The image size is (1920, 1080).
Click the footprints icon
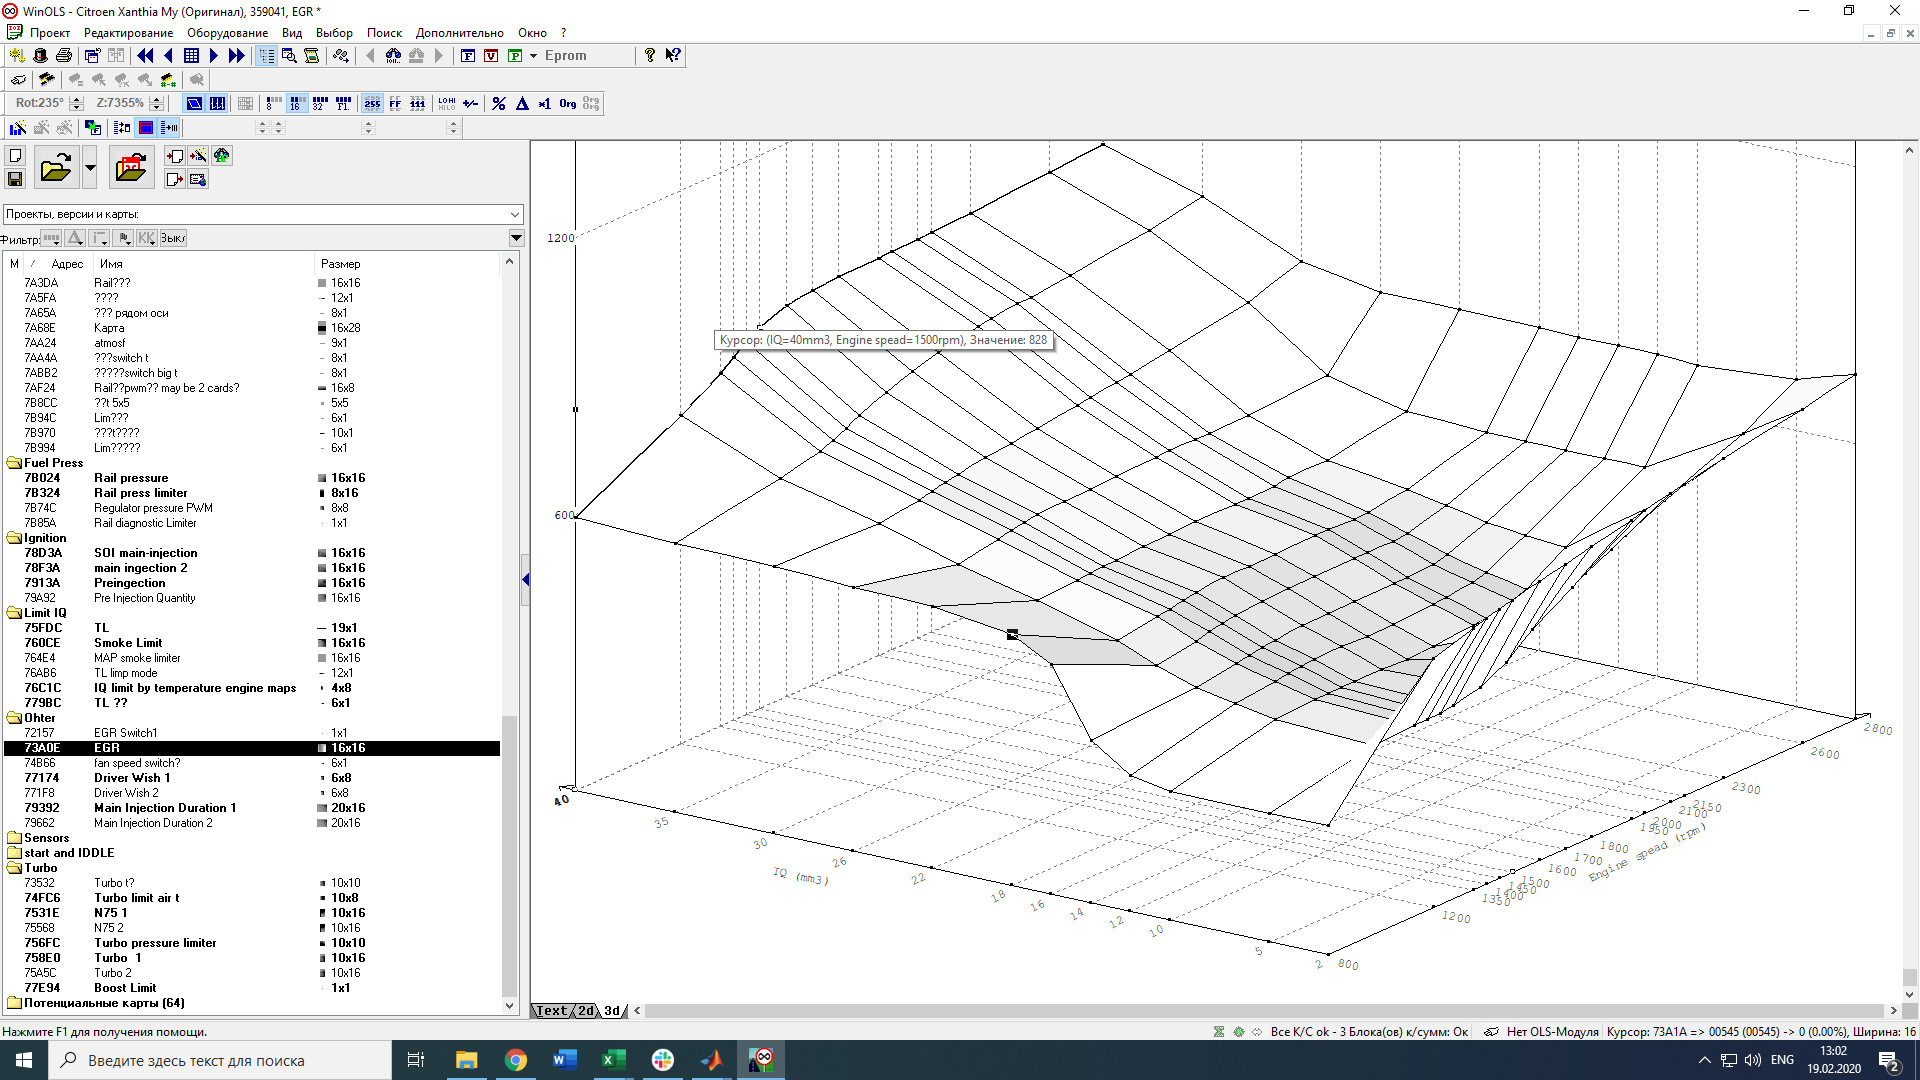[341, 56]
